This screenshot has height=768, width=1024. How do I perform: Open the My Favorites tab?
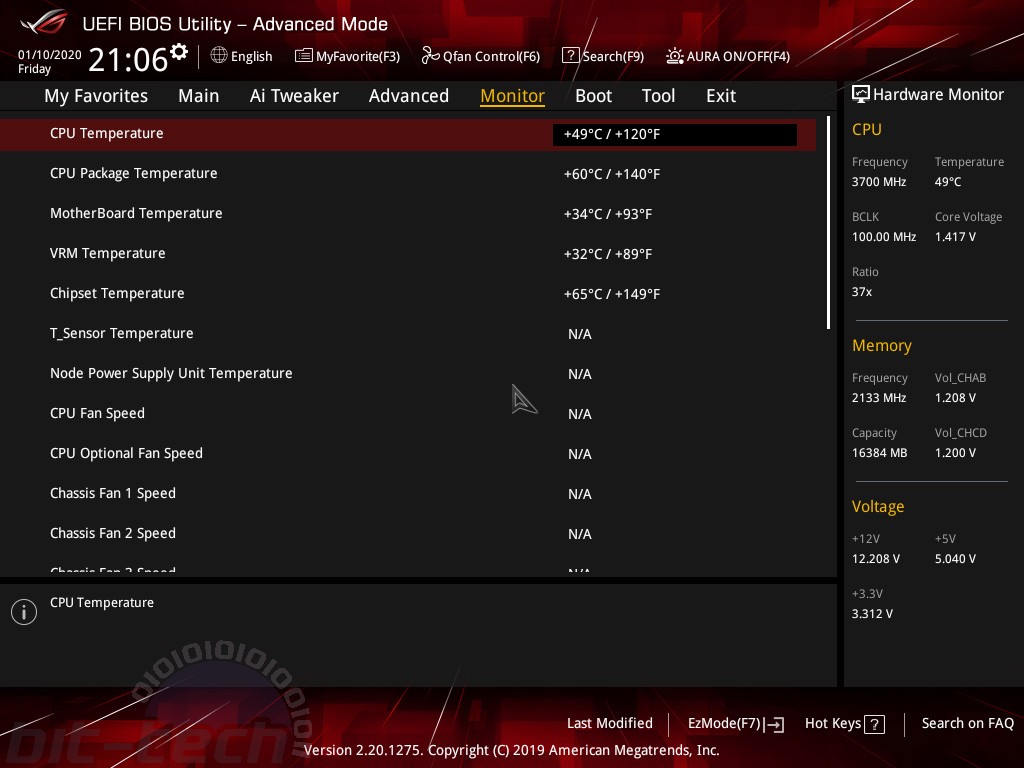point(96,96)
